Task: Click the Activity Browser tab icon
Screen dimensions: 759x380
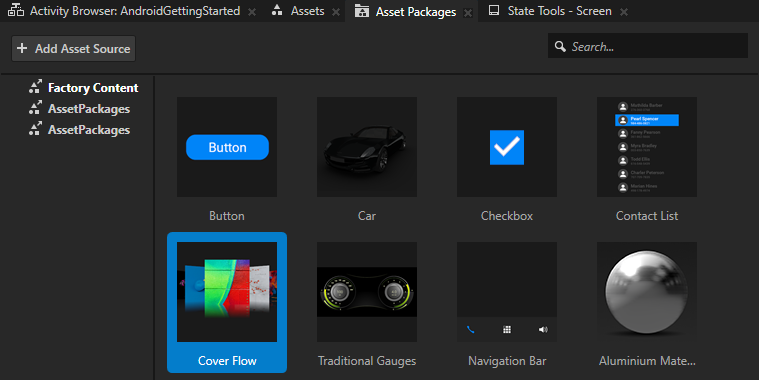Action: pyautogui.click(x=16, y=10)
